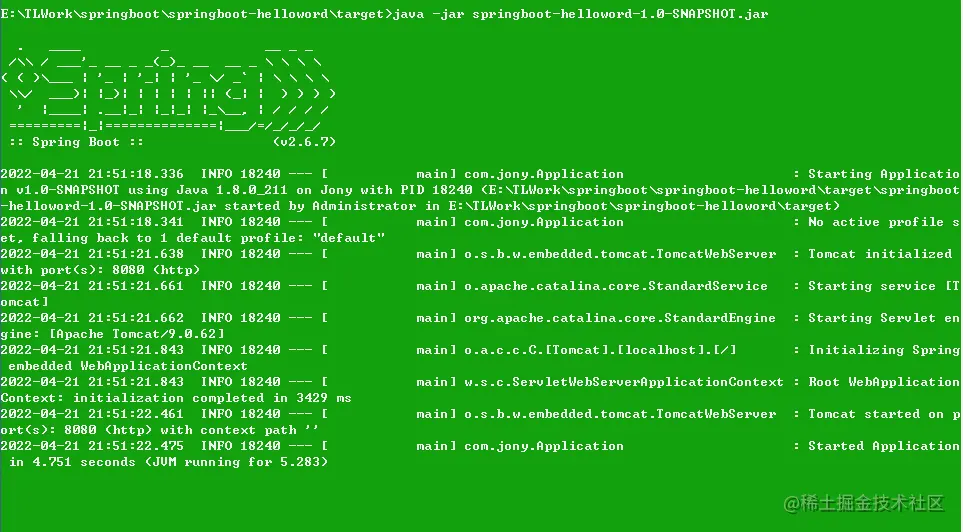This screenshot has height=532, width=963.
Task: Click the ': Starting Applicatio' message text
Action: 877,174
